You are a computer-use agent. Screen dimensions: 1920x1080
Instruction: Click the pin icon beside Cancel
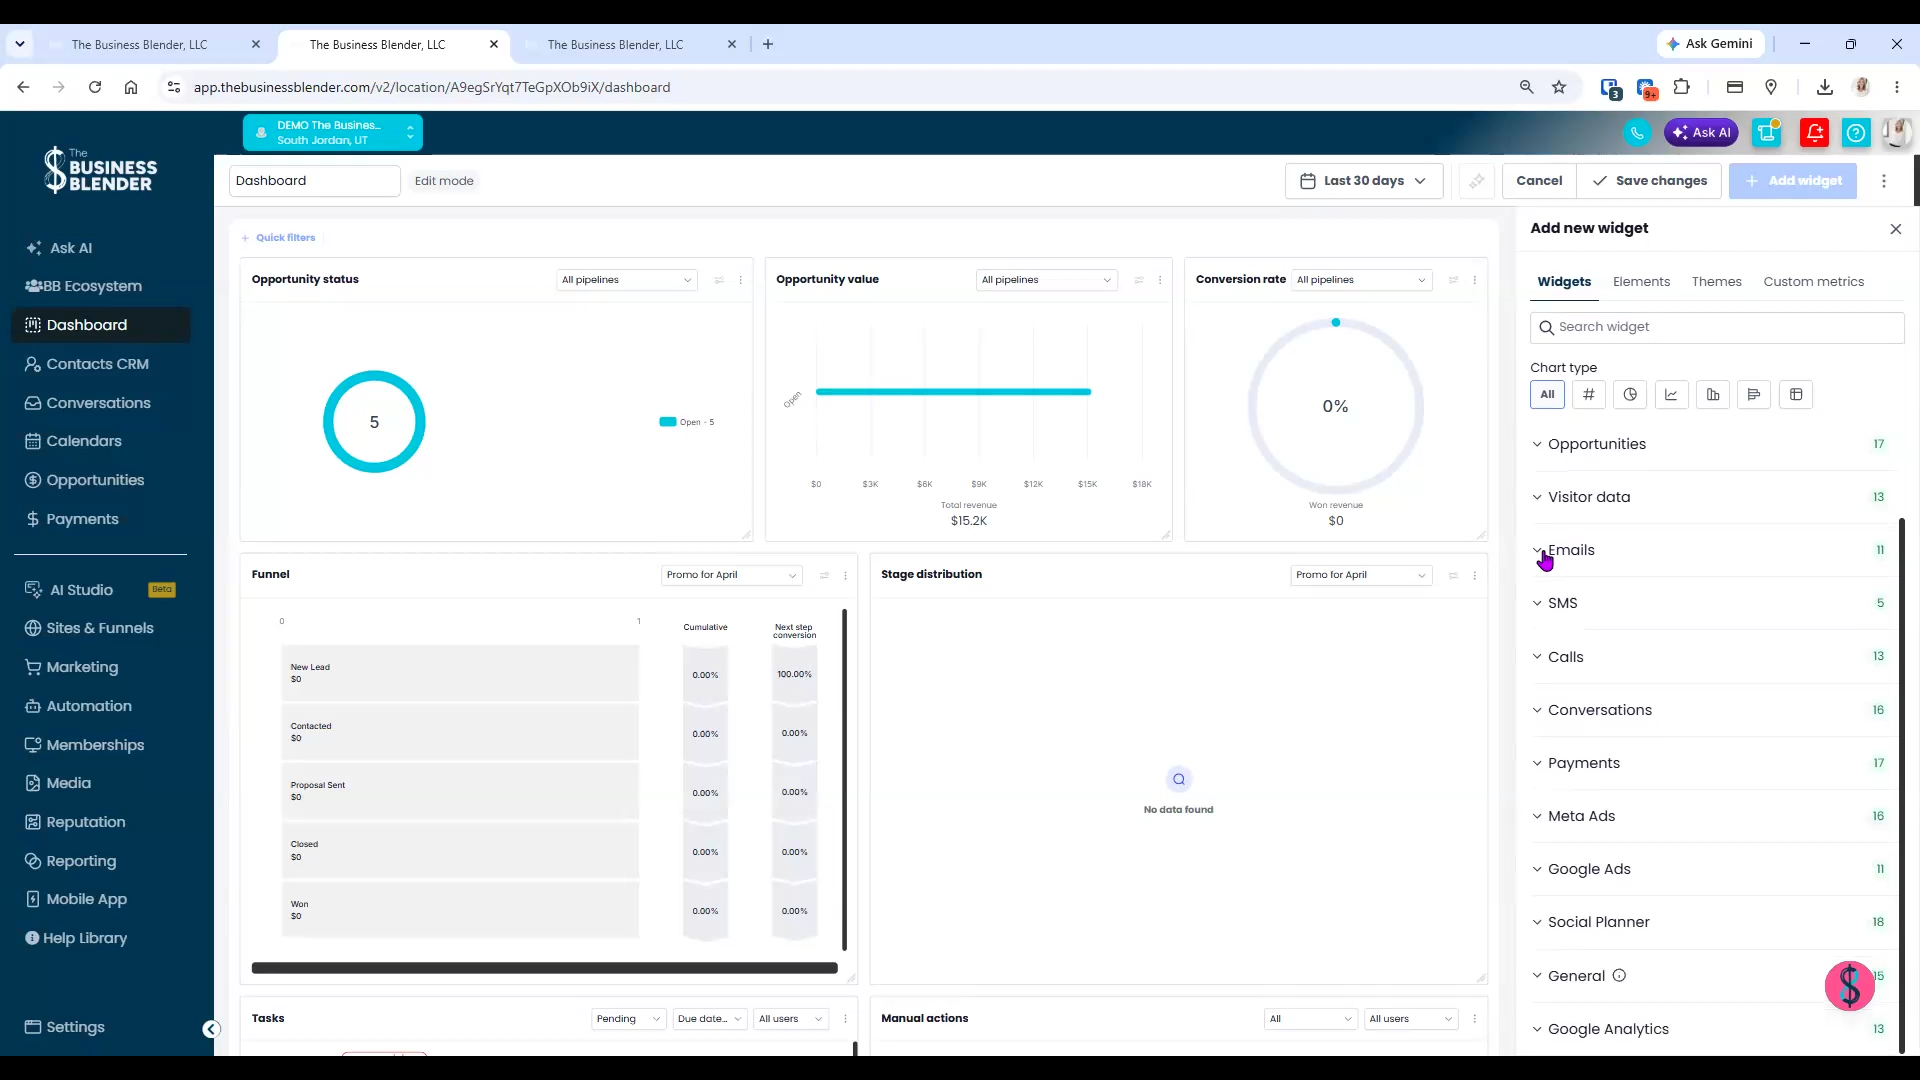pyautogui.click(x=1477, y=181)
